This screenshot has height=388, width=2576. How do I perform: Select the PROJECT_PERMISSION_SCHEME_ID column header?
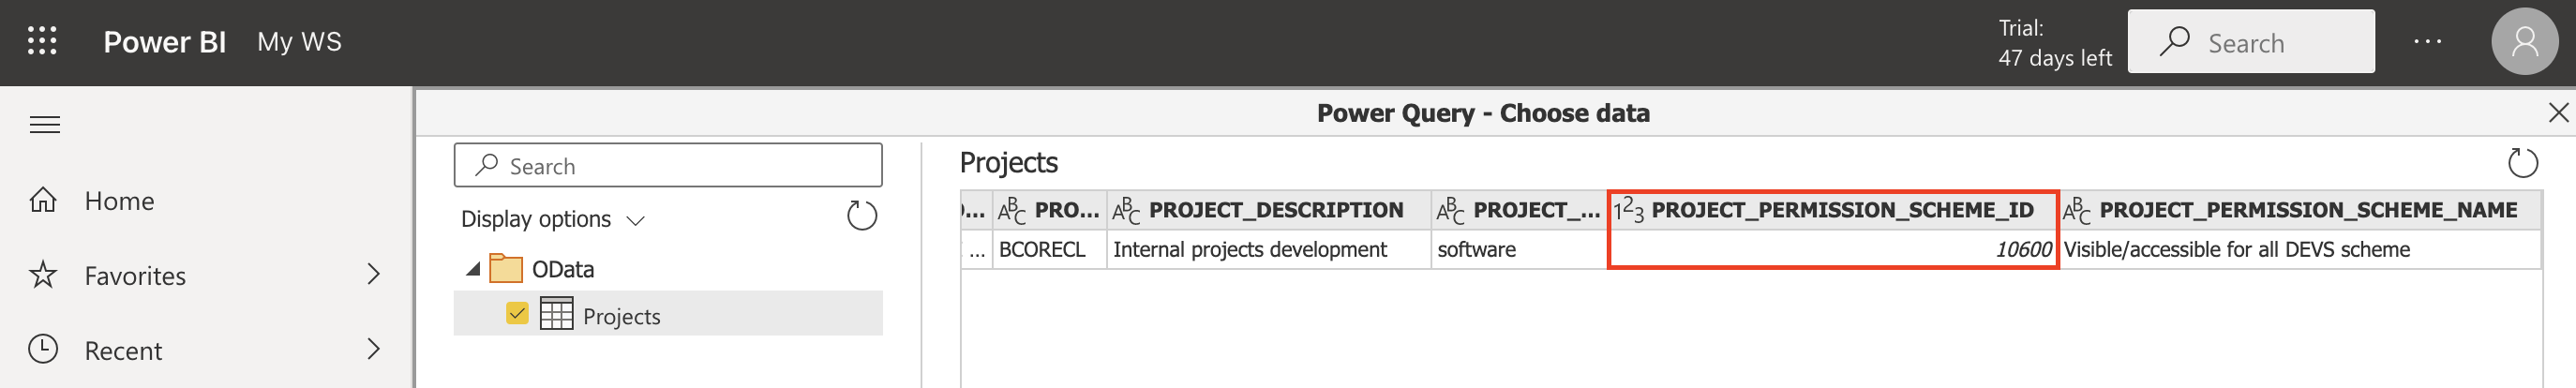[x=1841, y=210]
